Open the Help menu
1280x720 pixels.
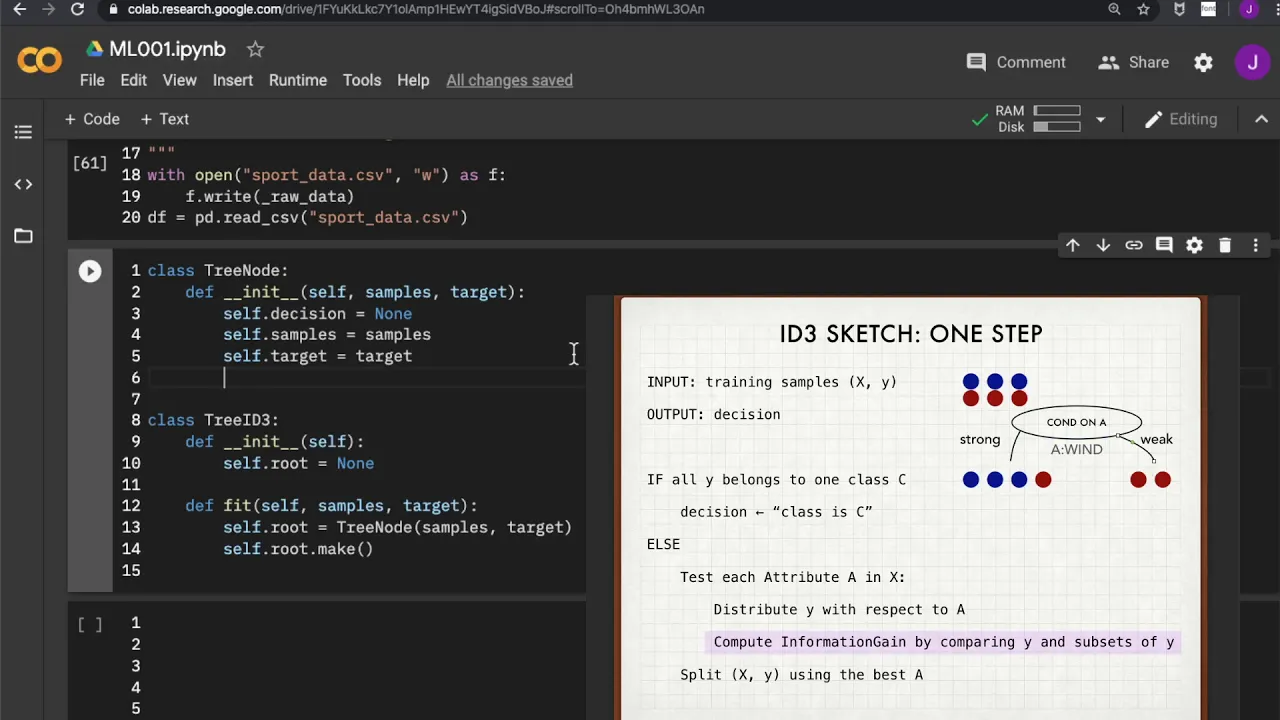tap(413, 80)
